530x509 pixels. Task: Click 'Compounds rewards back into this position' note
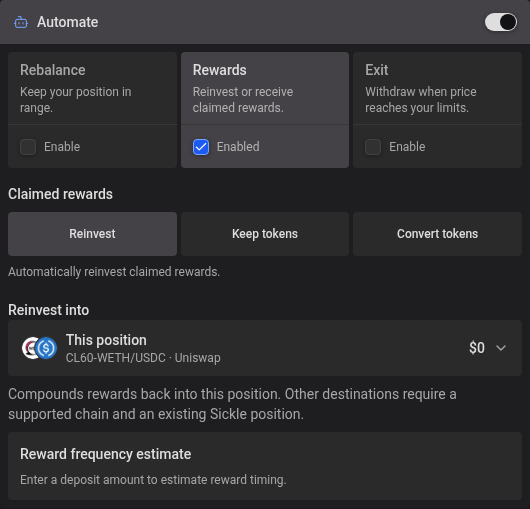232,404
